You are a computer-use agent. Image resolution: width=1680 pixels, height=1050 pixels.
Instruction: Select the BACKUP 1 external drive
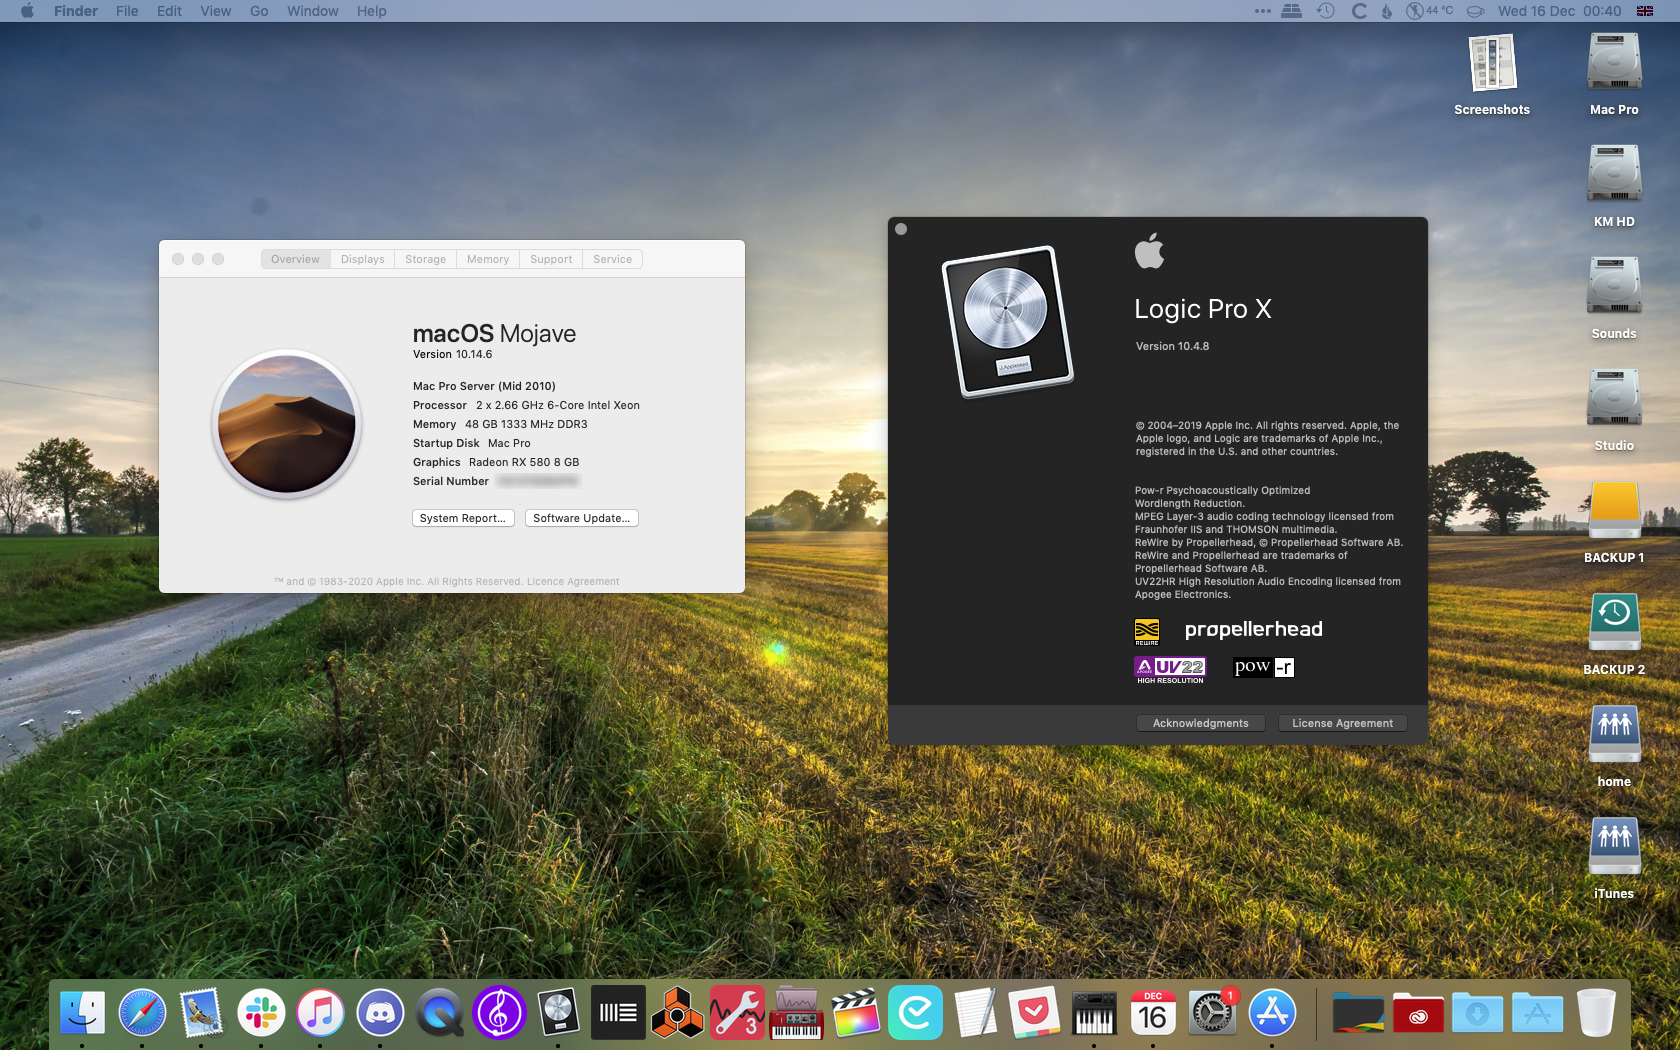click(x=1614, y=510)
